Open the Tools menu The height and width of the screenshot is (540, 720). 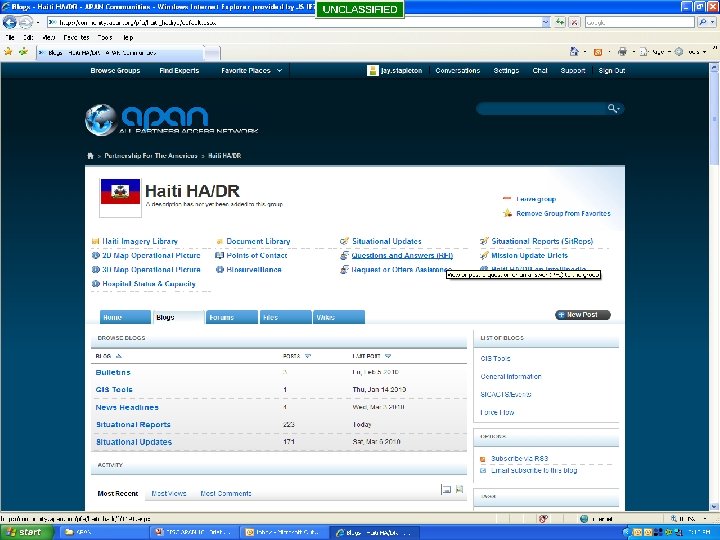coord(105,37)
